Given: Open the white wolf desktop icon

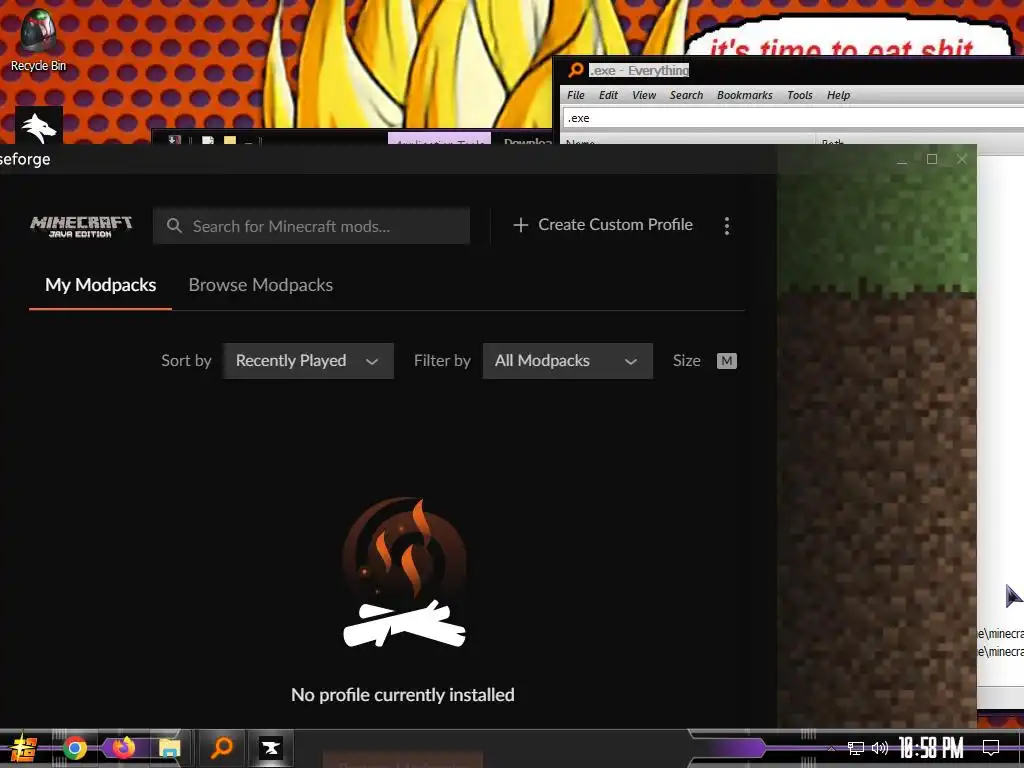Looking at the screenshot, I should click(x=39, y=126).
